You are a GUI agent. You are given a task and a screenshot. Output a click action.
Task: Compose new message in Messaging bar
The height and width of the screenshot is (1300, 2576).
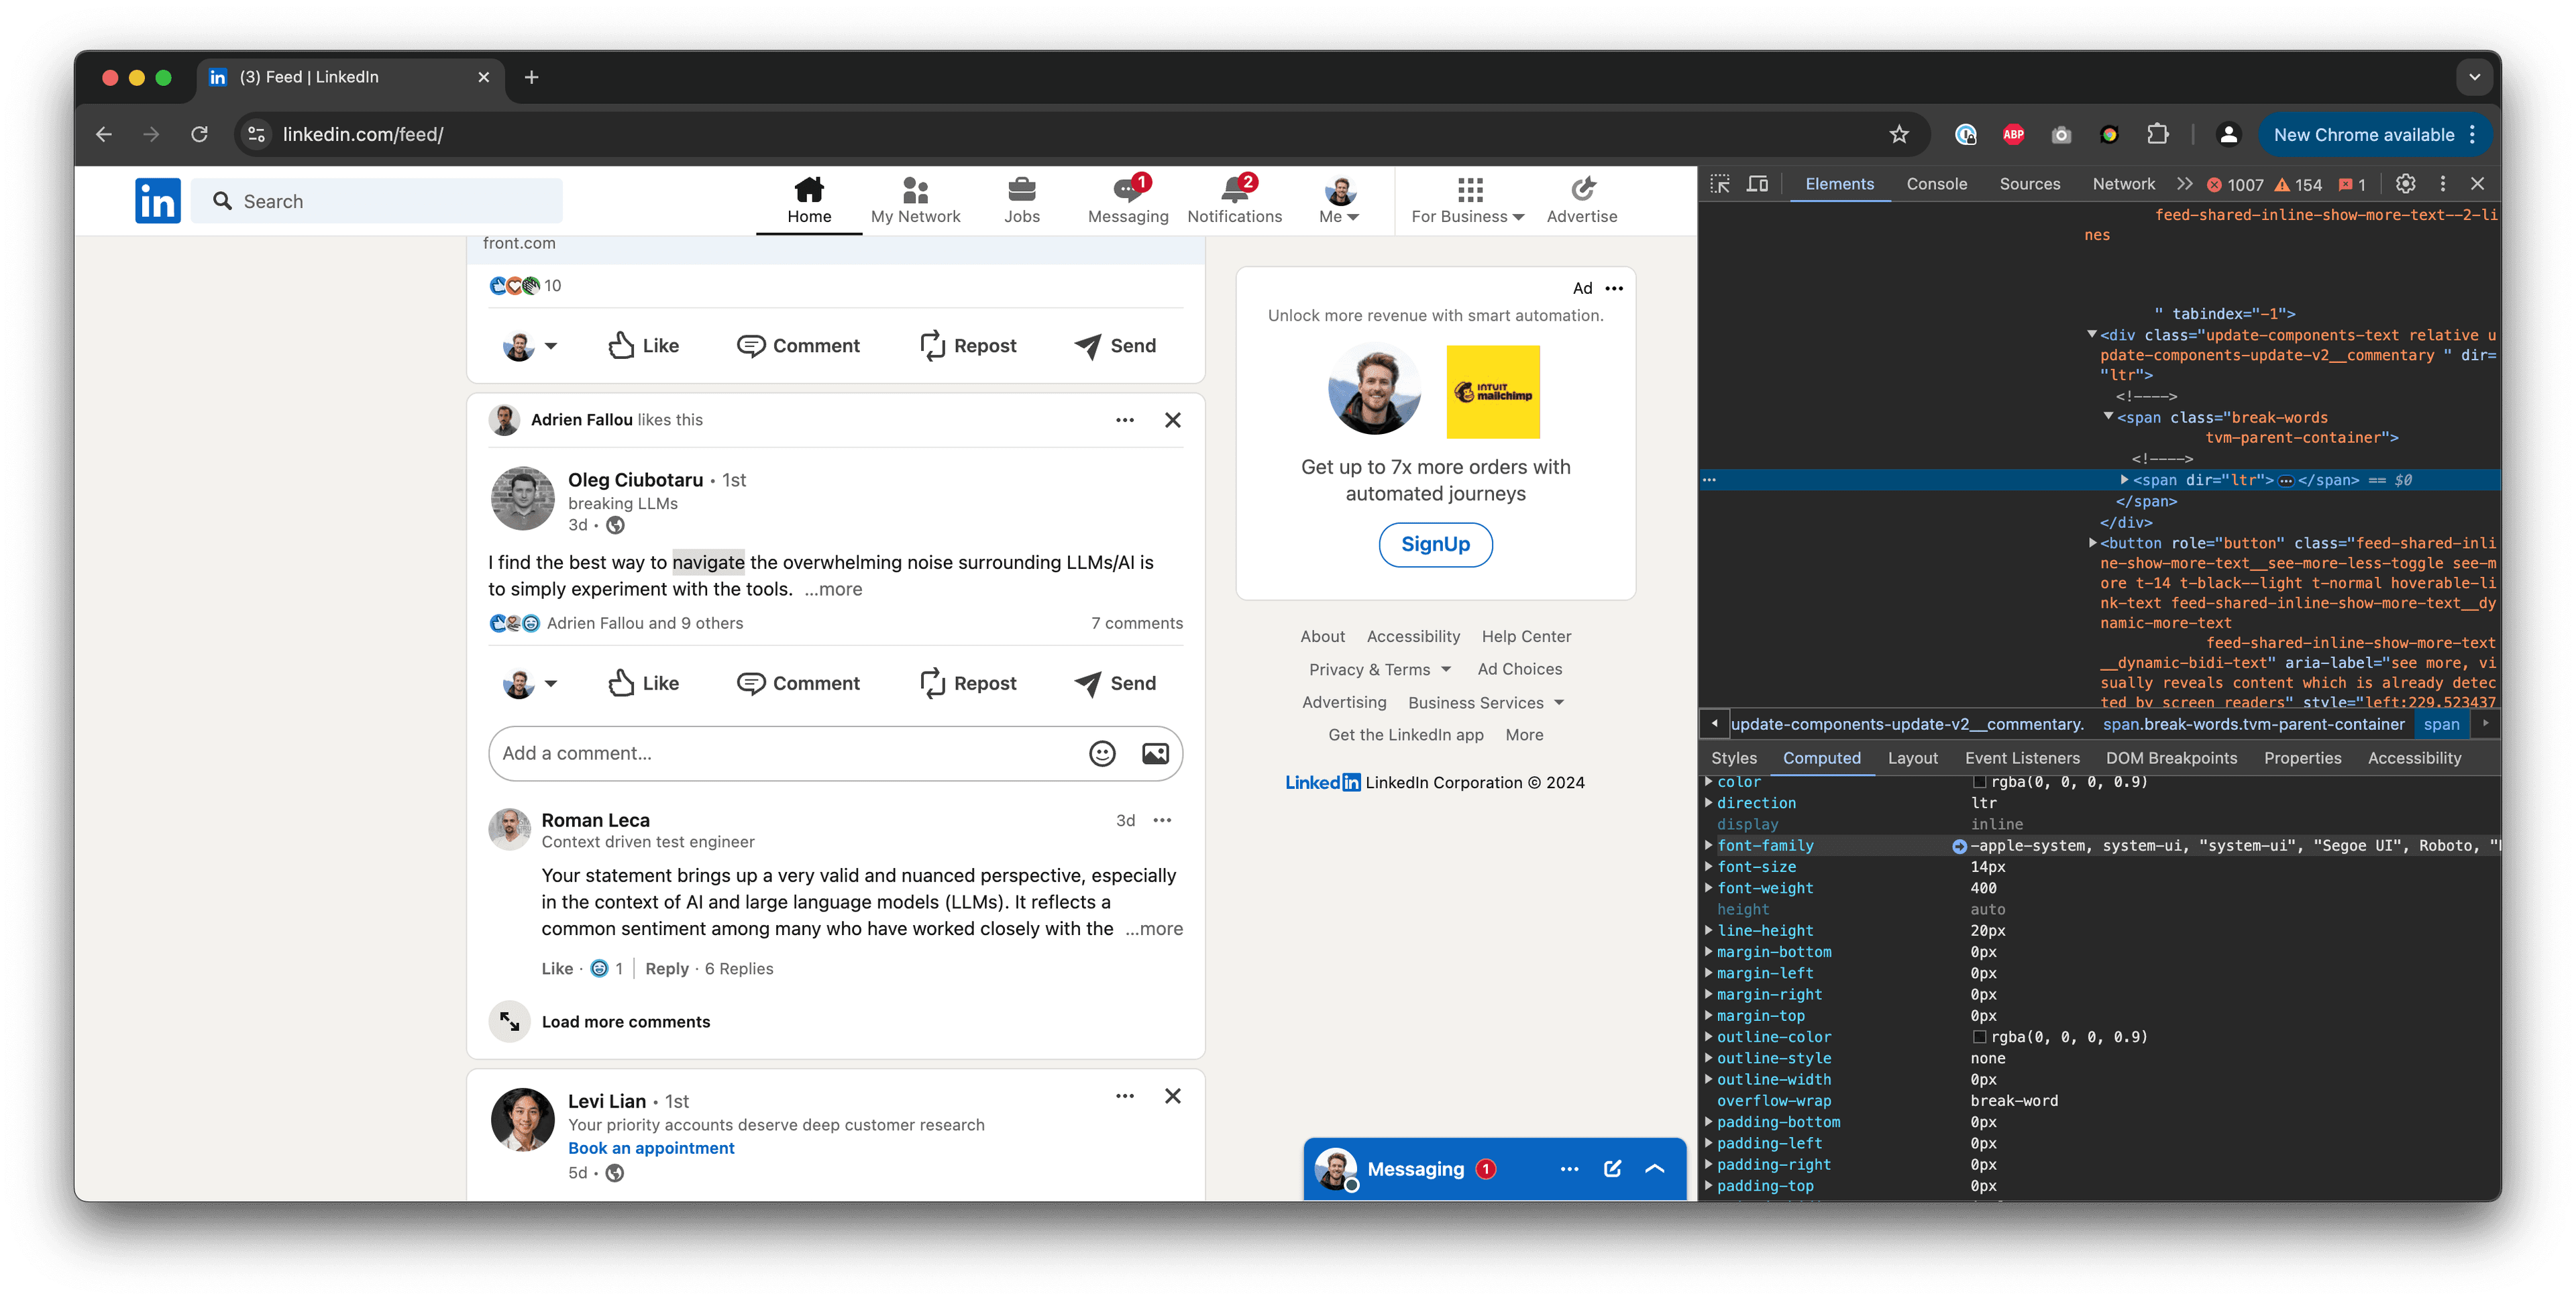(1612, 1169)
